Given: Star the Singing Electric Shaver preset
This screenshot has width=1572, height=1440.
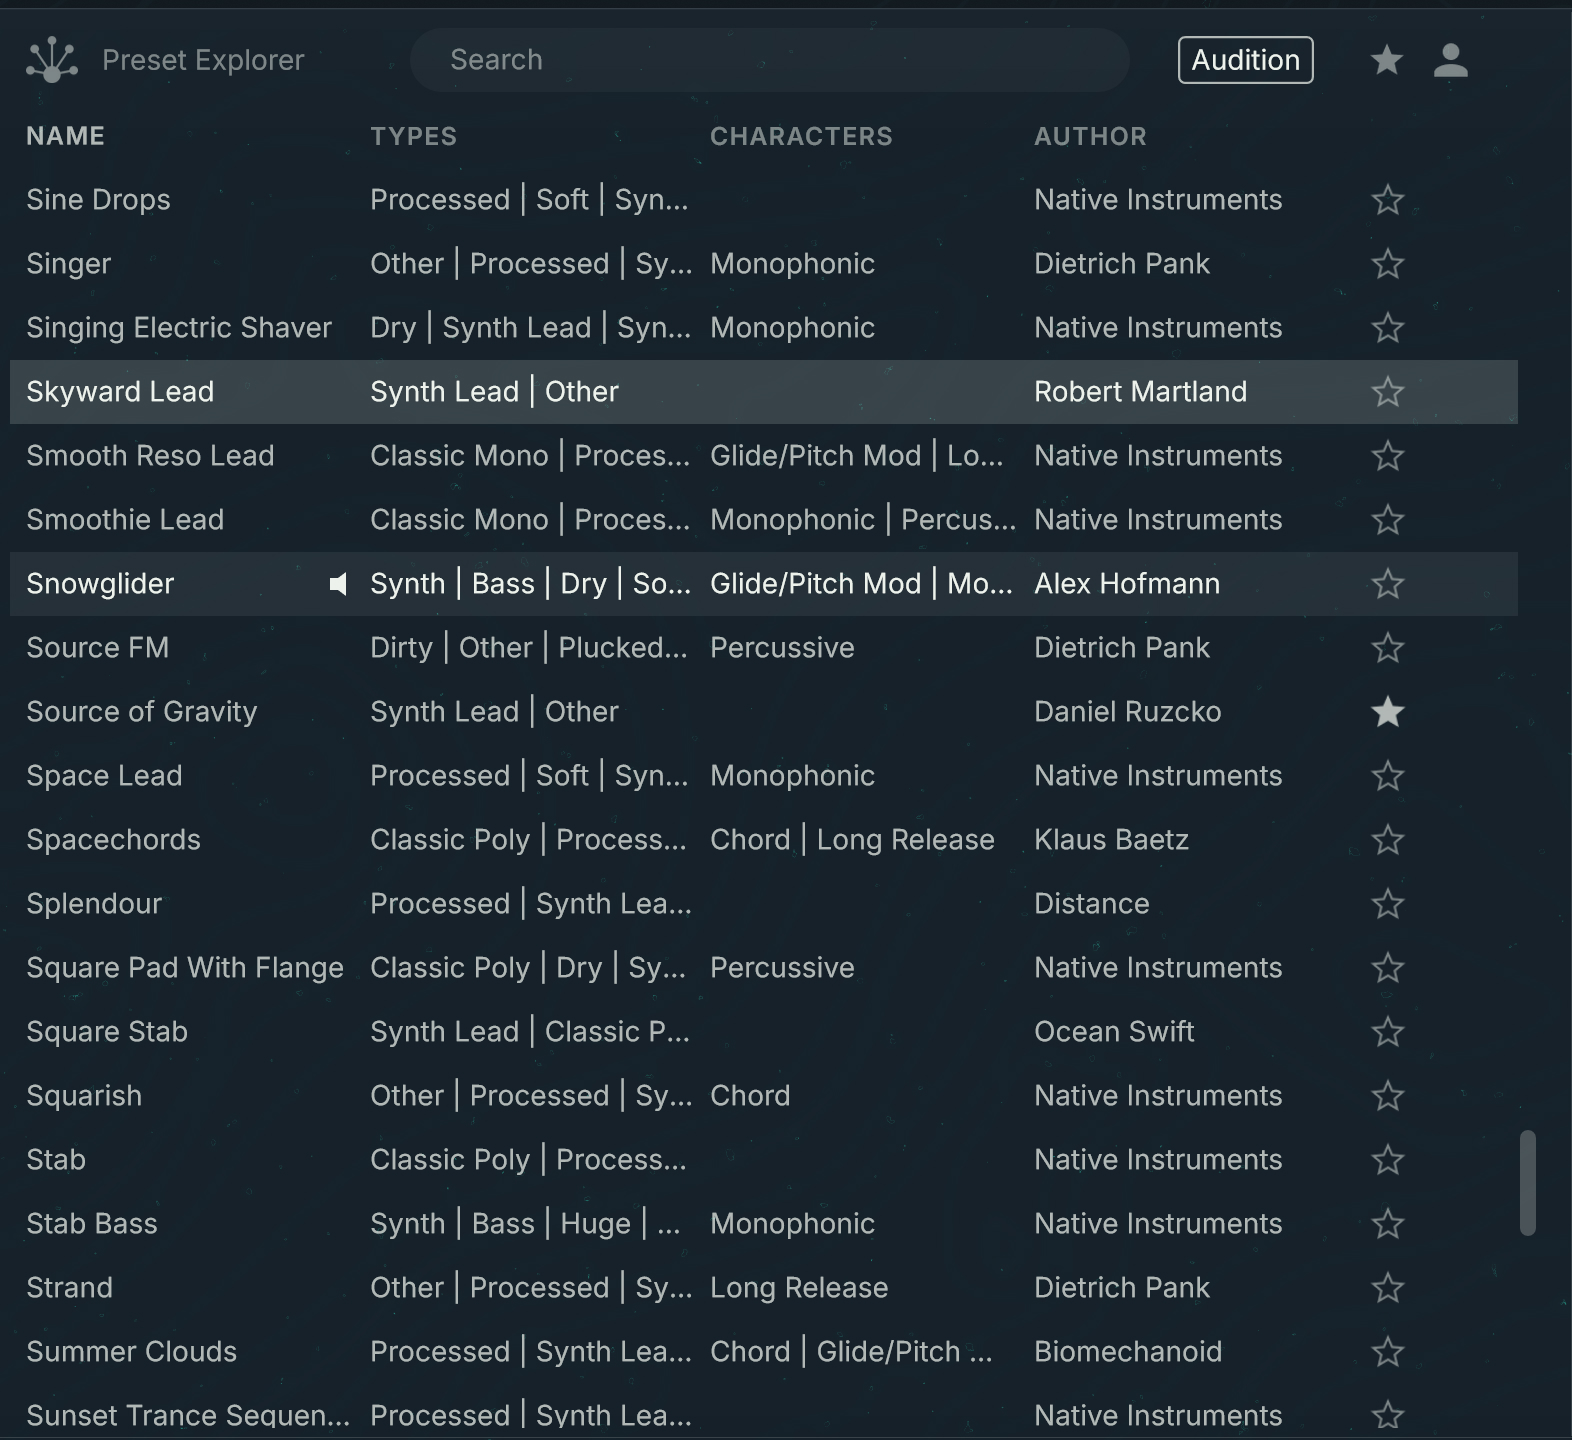Looking at the screenshot, I should click(1388, 328).
